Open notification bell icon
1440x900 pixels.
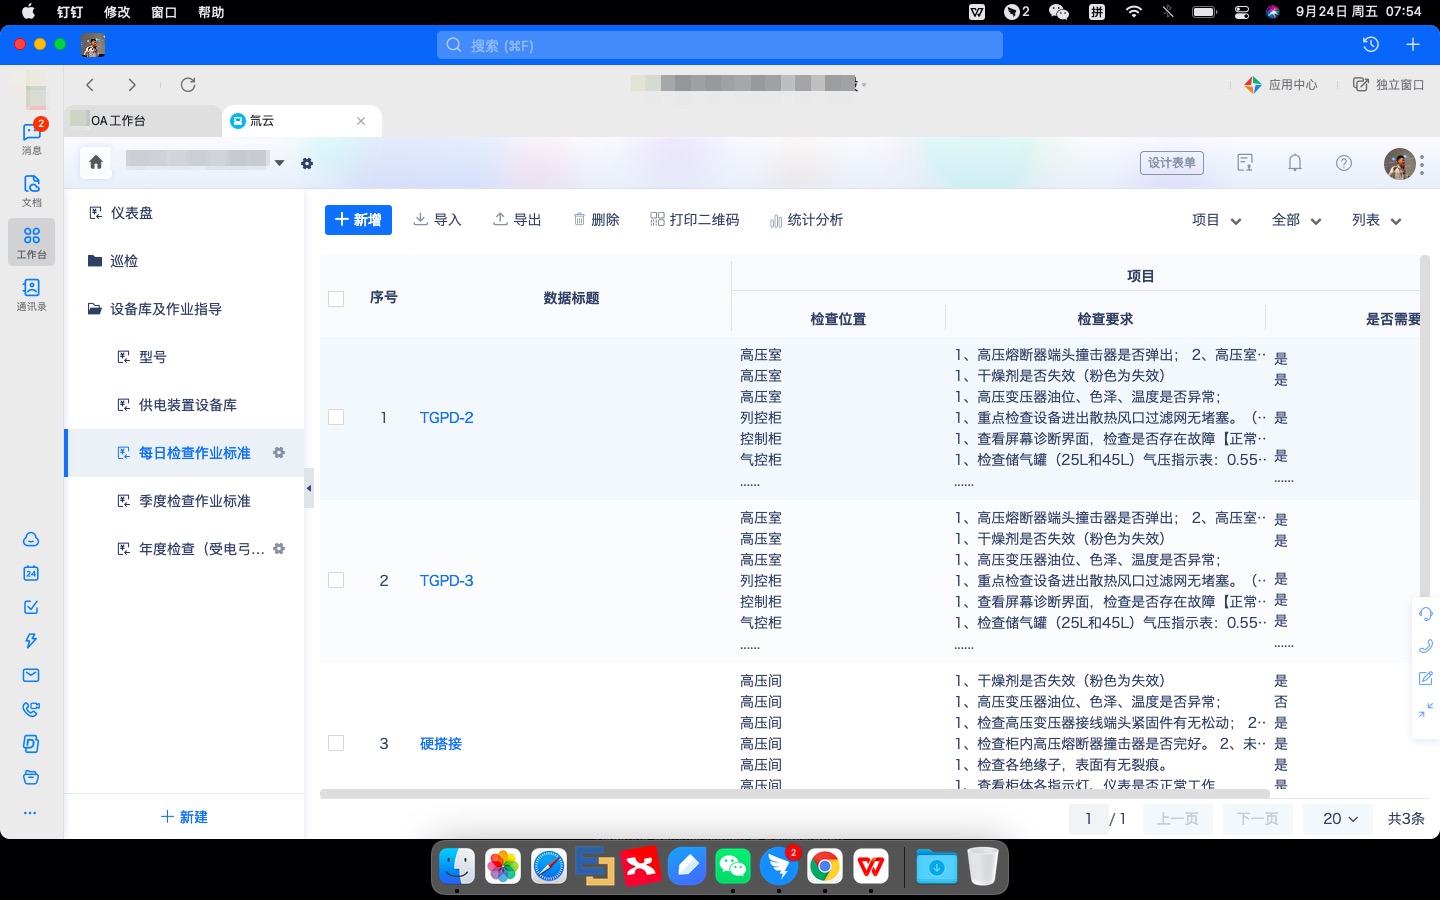click(1295, 163)
